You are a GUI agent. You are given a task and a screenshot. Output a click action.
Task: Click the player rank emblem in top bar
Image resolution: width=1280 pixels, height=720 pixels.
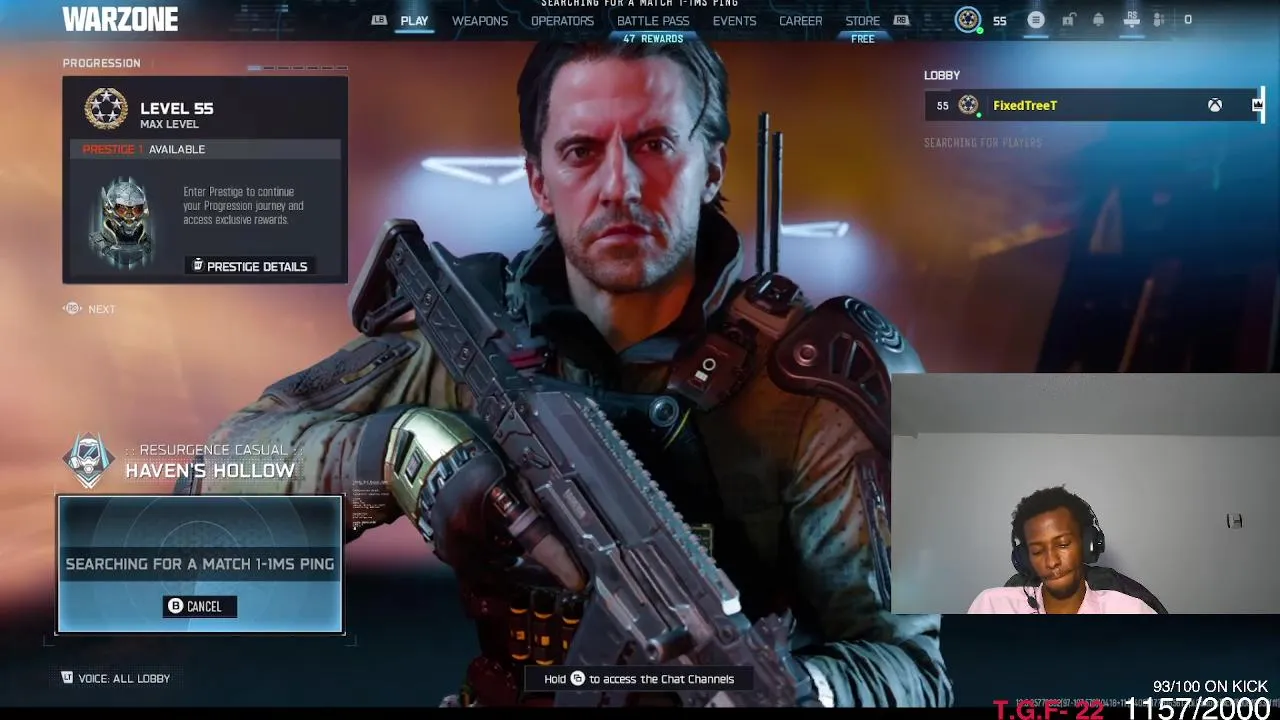pos(968,20)
